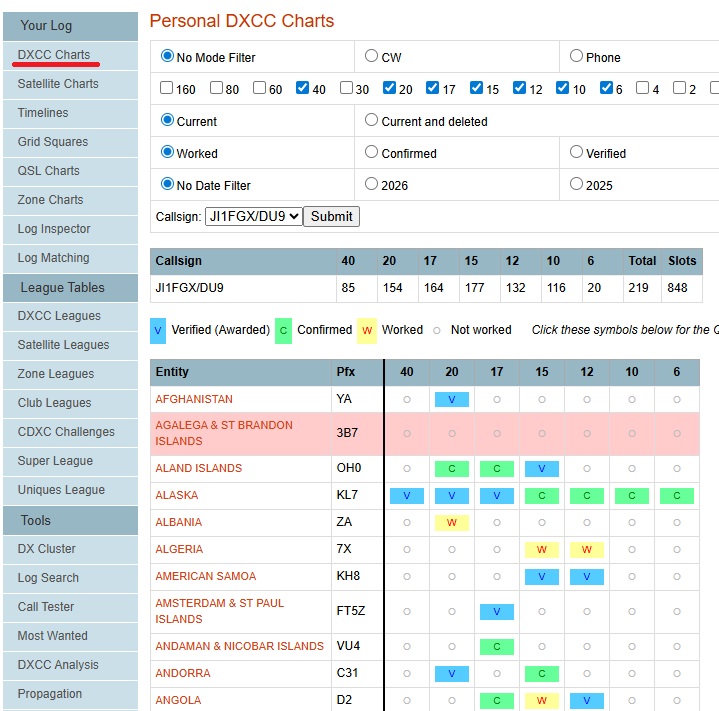
Task: Select the CW mode filter
Action: [372, 57]
